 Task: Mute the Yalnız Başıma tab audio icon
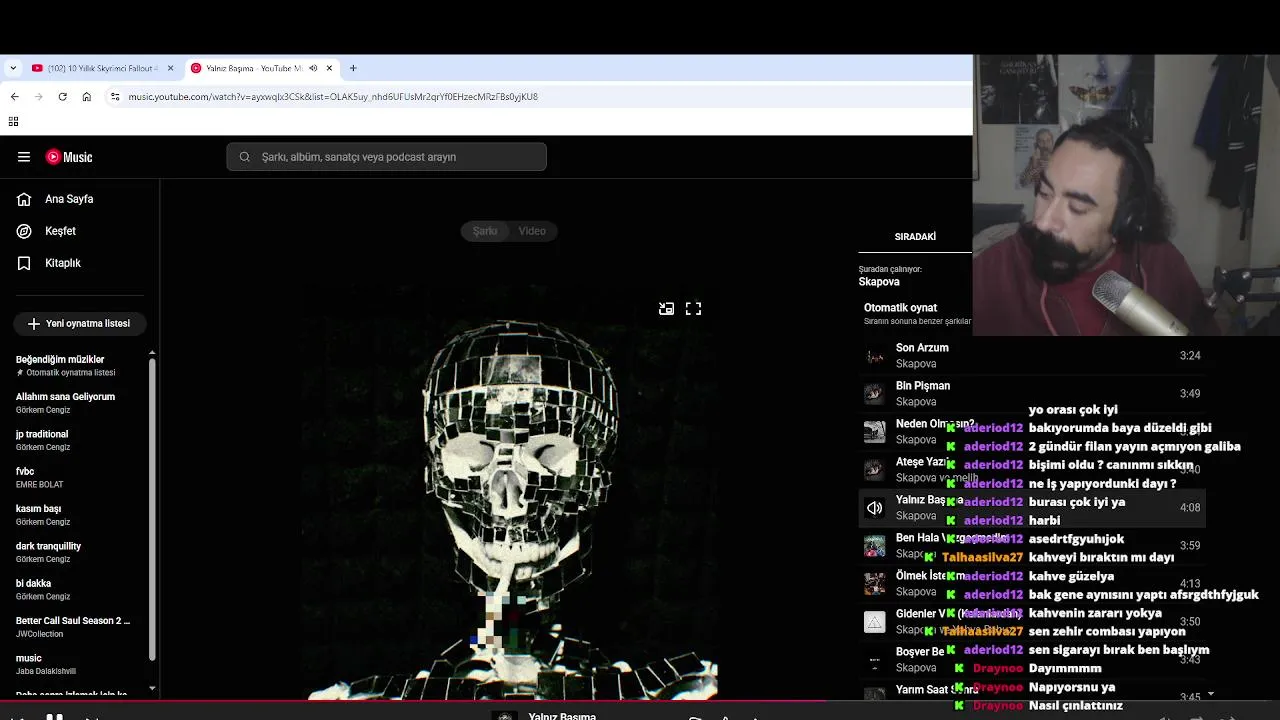[x=313, y=68]
